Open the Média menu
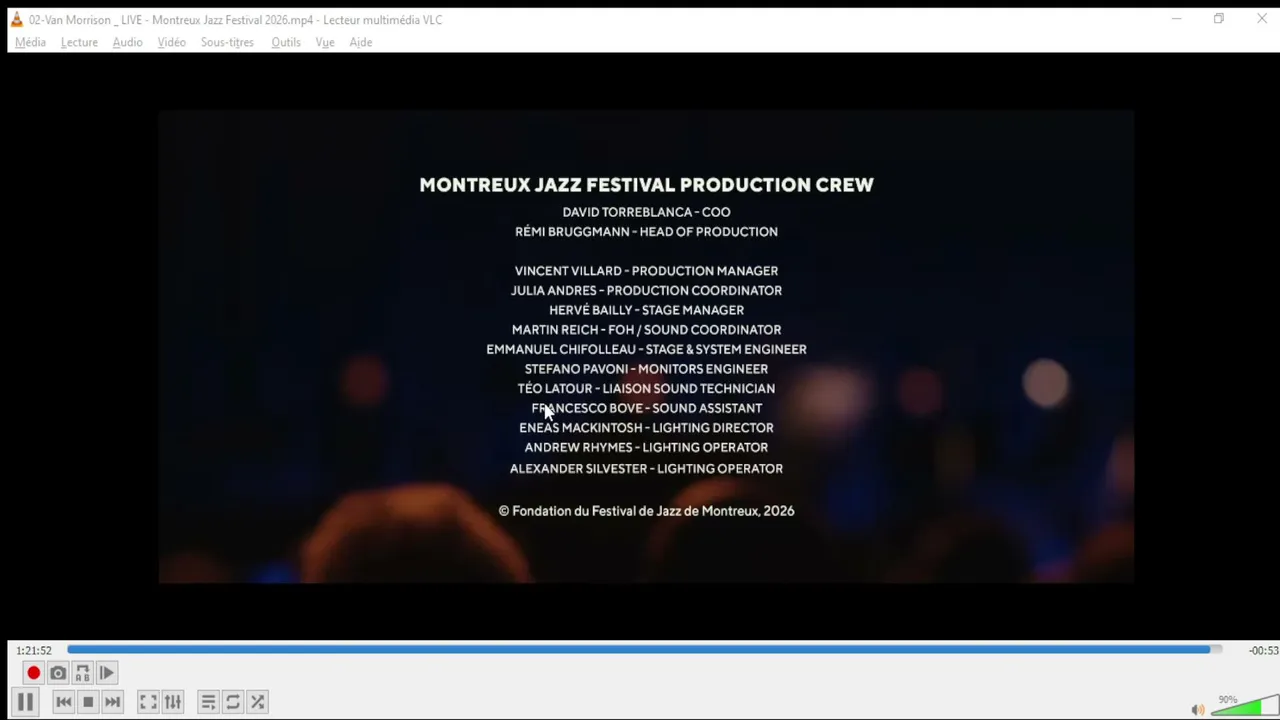Viewport: 1280px width, 720px height. (30, 42)
